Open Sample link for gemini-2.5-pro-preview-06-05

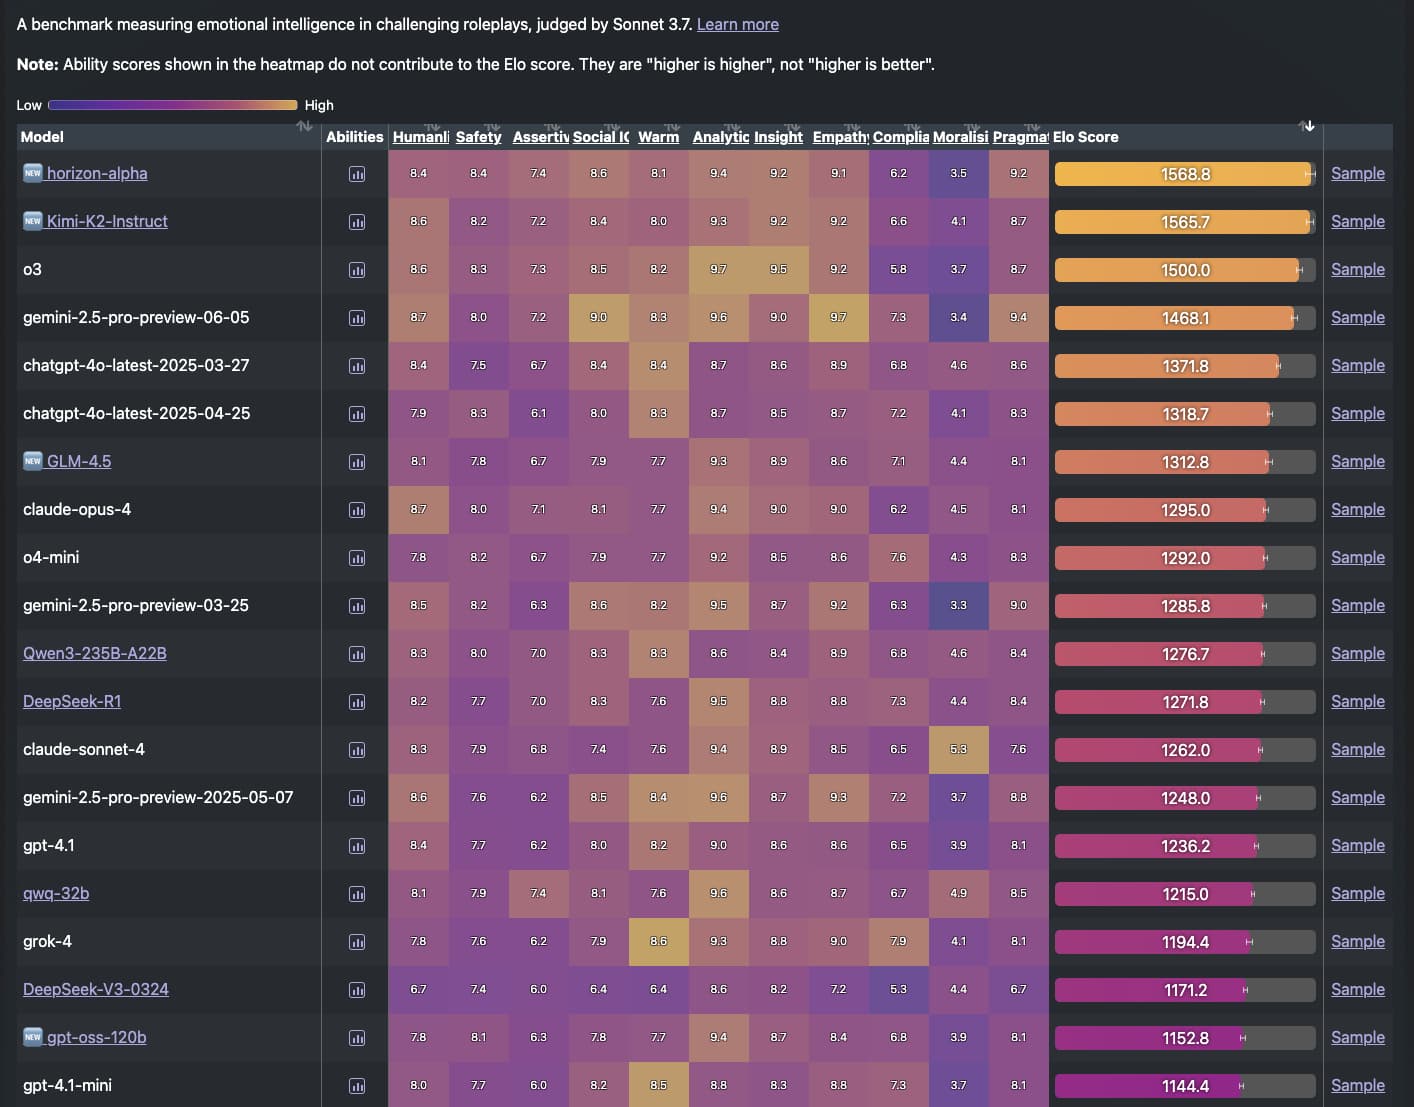pyautogui.click(x=1357, y=317)
